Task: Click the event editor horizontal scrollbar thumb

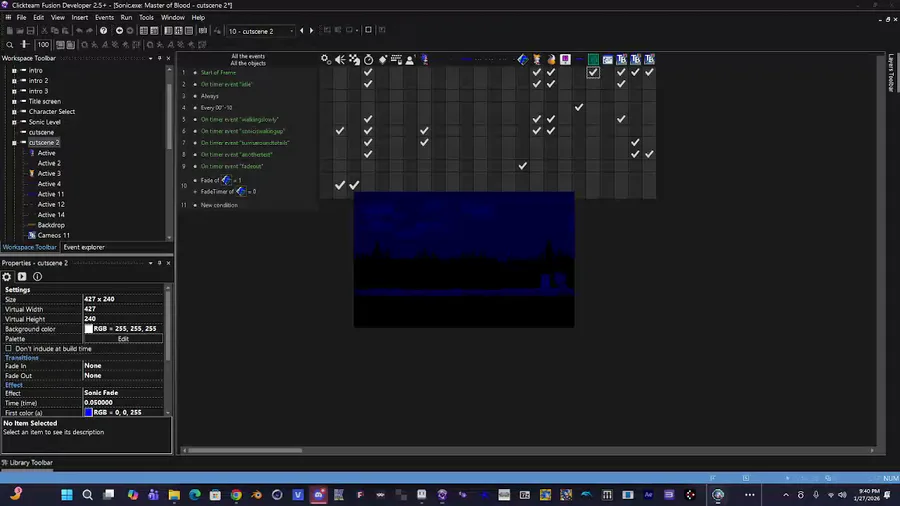Action: [245, 450]
